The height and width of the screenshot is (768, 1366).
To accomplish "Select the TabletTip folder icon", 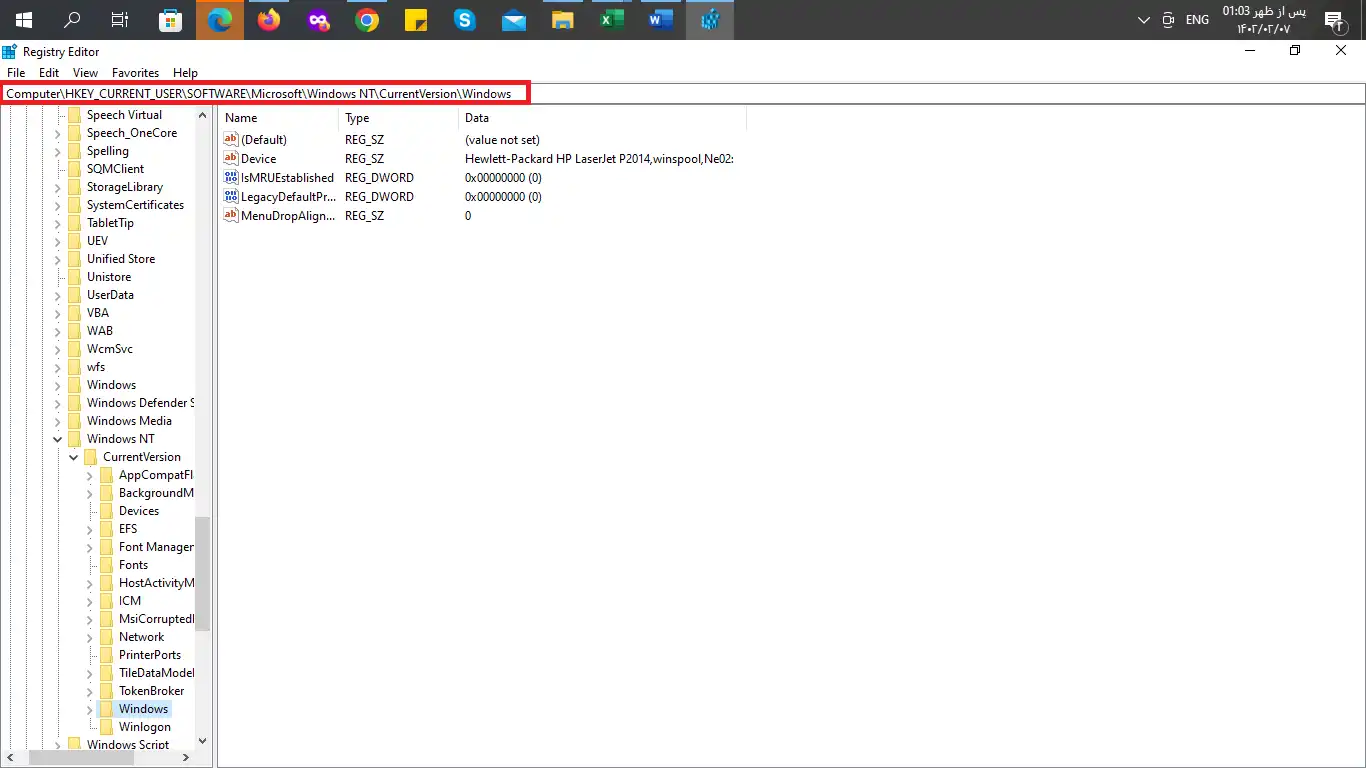I will click(74, 223).
